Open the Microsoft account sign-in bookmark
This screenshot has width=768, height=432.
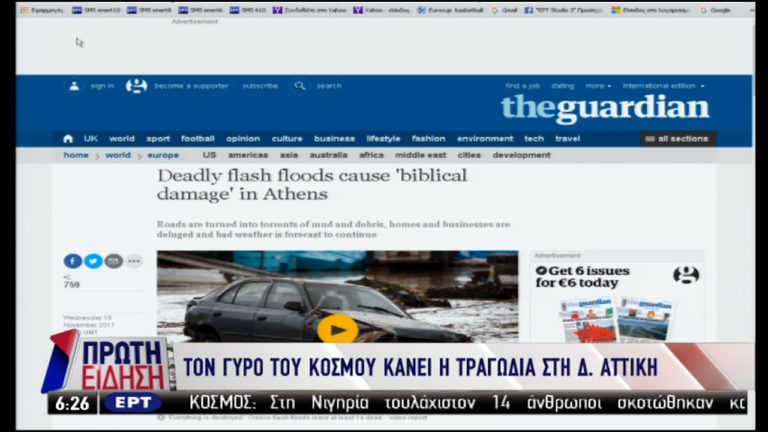pos(651,10)
